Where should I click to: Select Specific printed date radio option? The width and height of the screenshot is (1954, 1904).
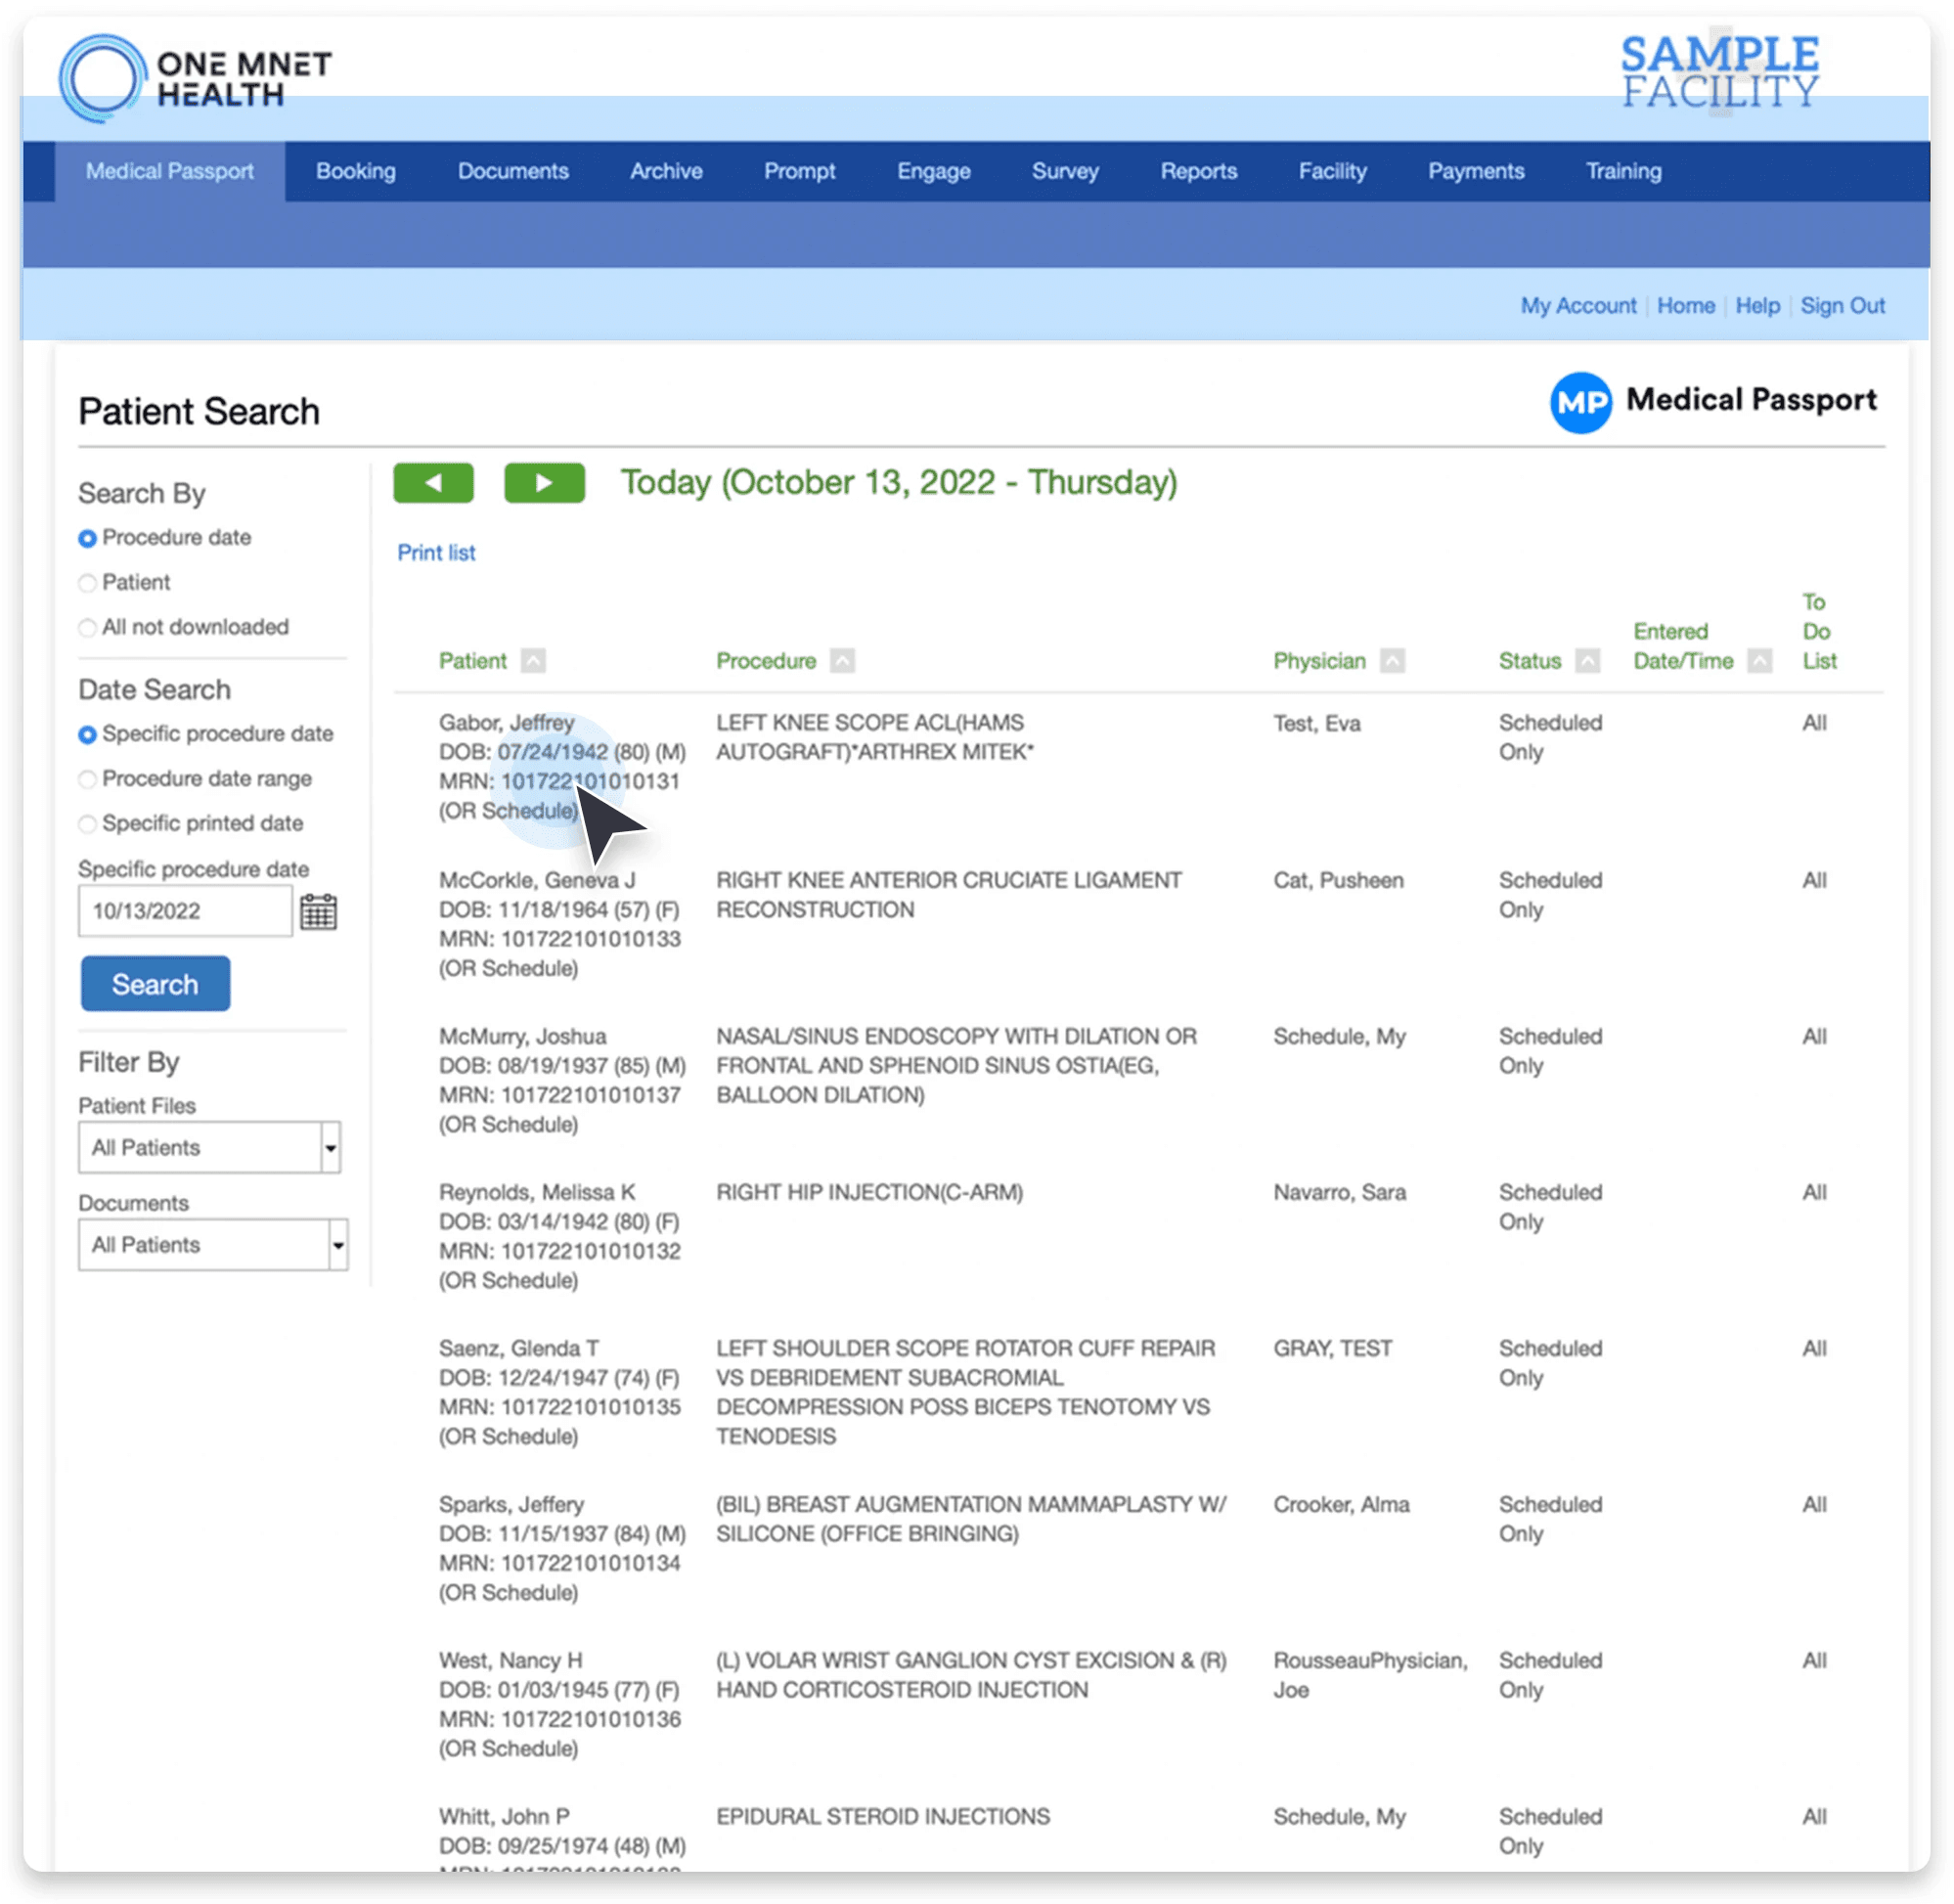coord(88,824)
